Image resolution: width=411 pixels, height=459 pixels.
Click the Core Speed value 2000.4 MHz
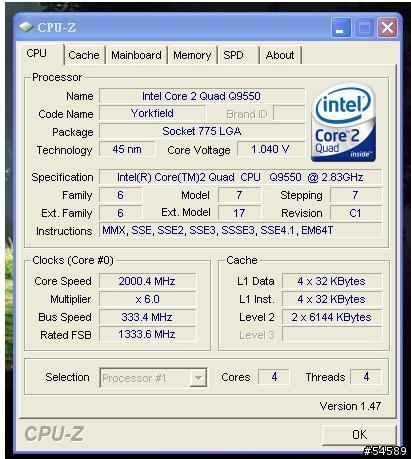[x=147, y=281]
